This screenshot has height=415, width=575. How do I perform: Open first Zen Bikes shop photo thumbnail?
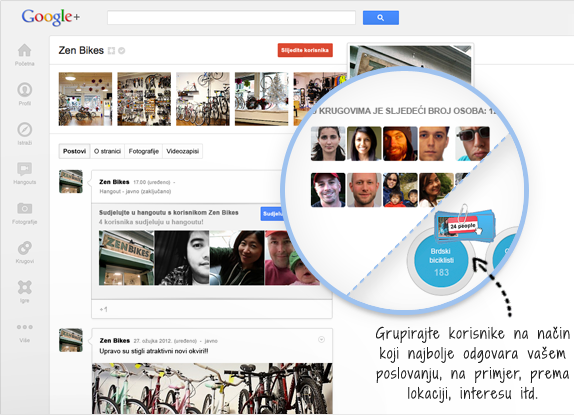(85, 99)
